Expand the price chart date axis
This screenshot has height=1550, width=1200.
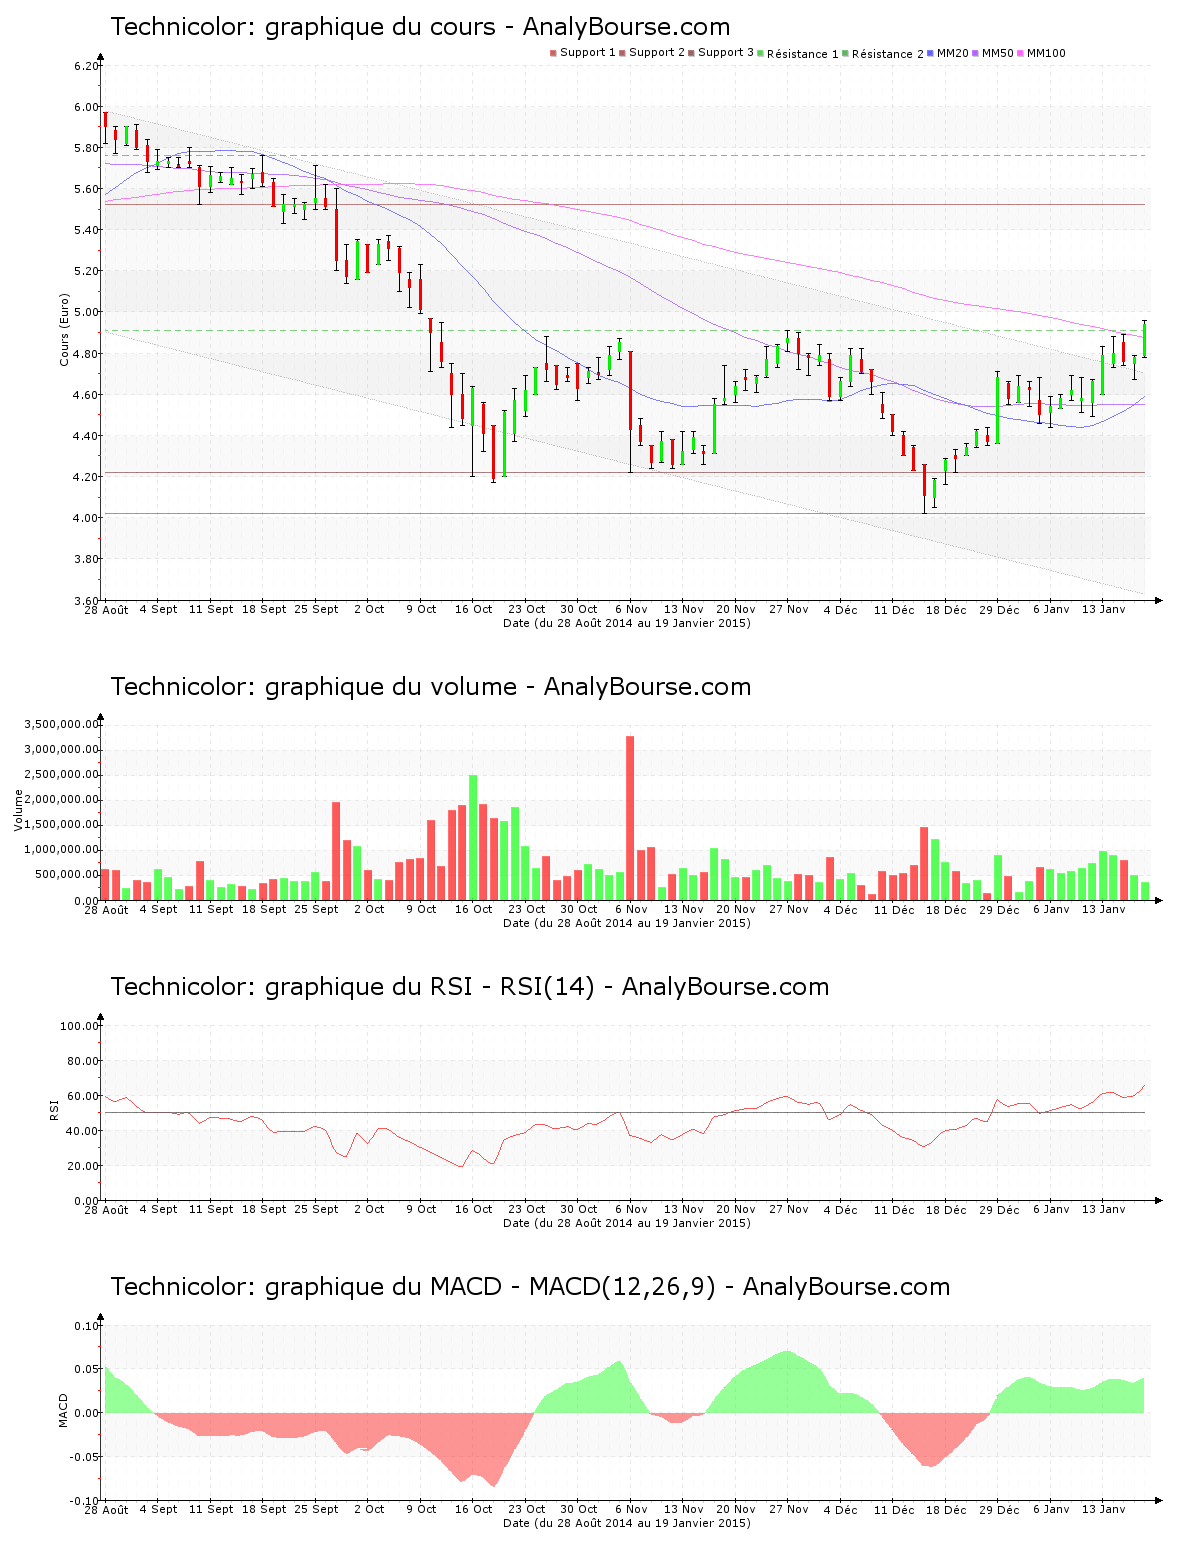626,621
